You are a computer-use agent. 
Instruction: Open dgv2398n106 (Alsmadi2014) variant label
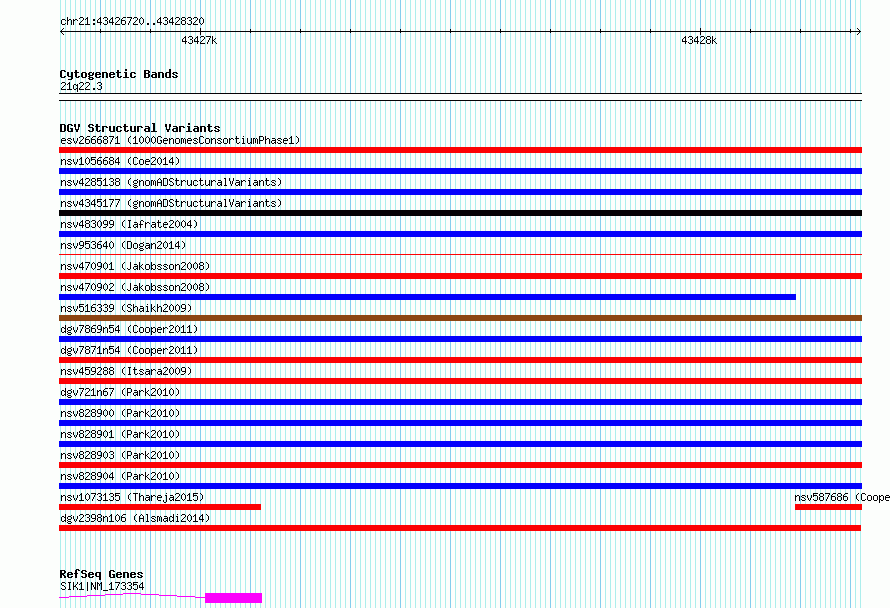pos(135,518)
